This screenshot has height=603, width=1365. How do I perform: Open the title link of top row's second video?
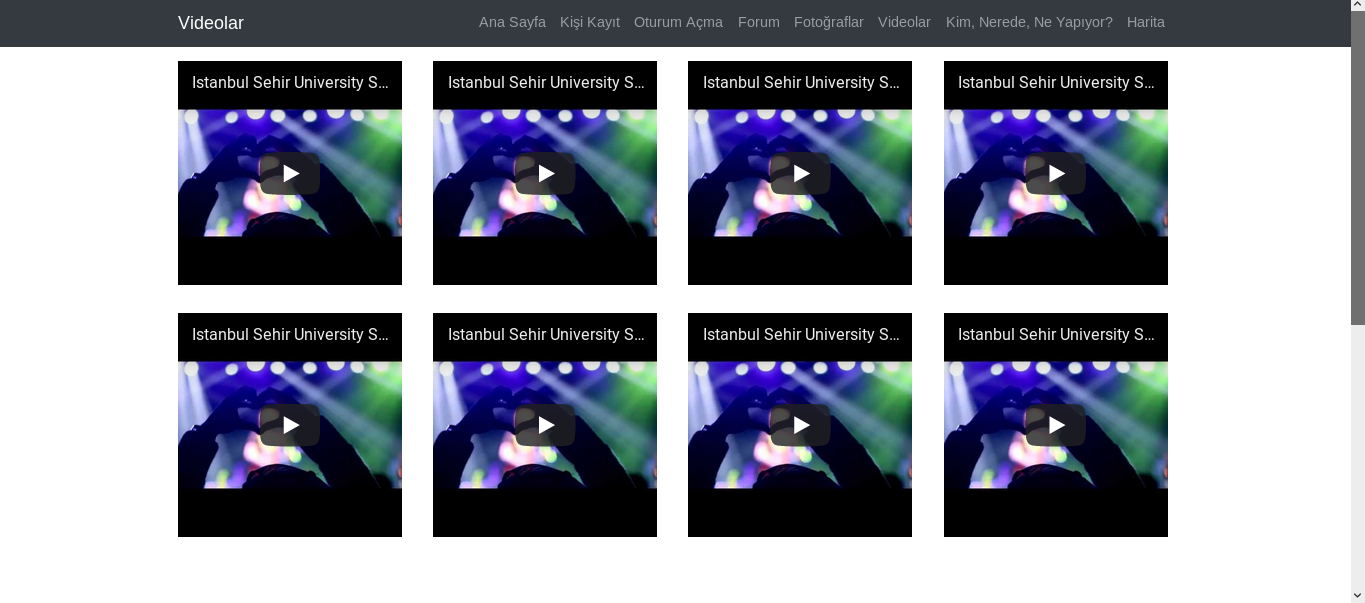546,83
